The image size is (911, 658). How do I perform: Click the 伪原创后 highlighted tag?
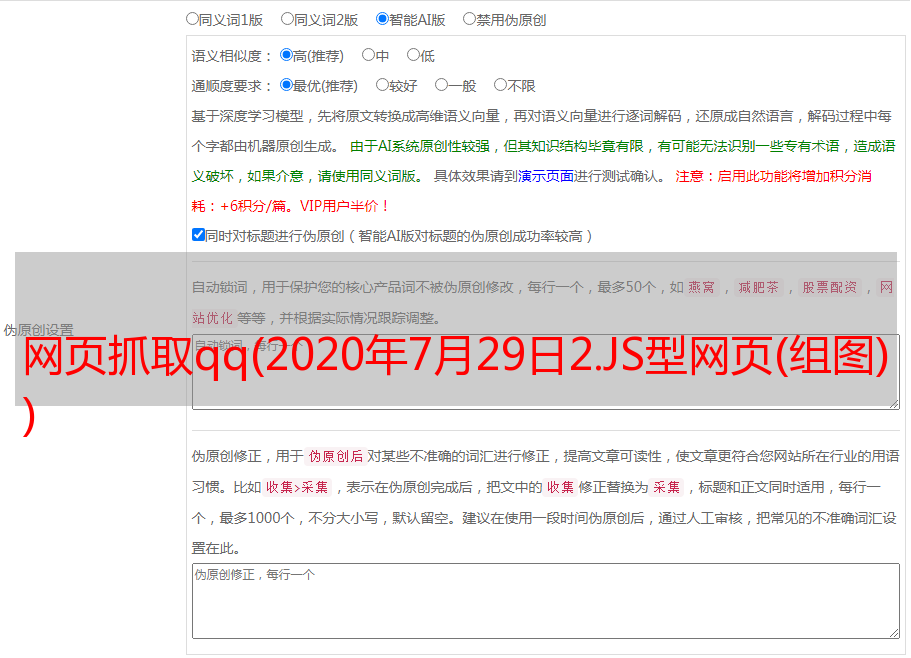(336, 456)
